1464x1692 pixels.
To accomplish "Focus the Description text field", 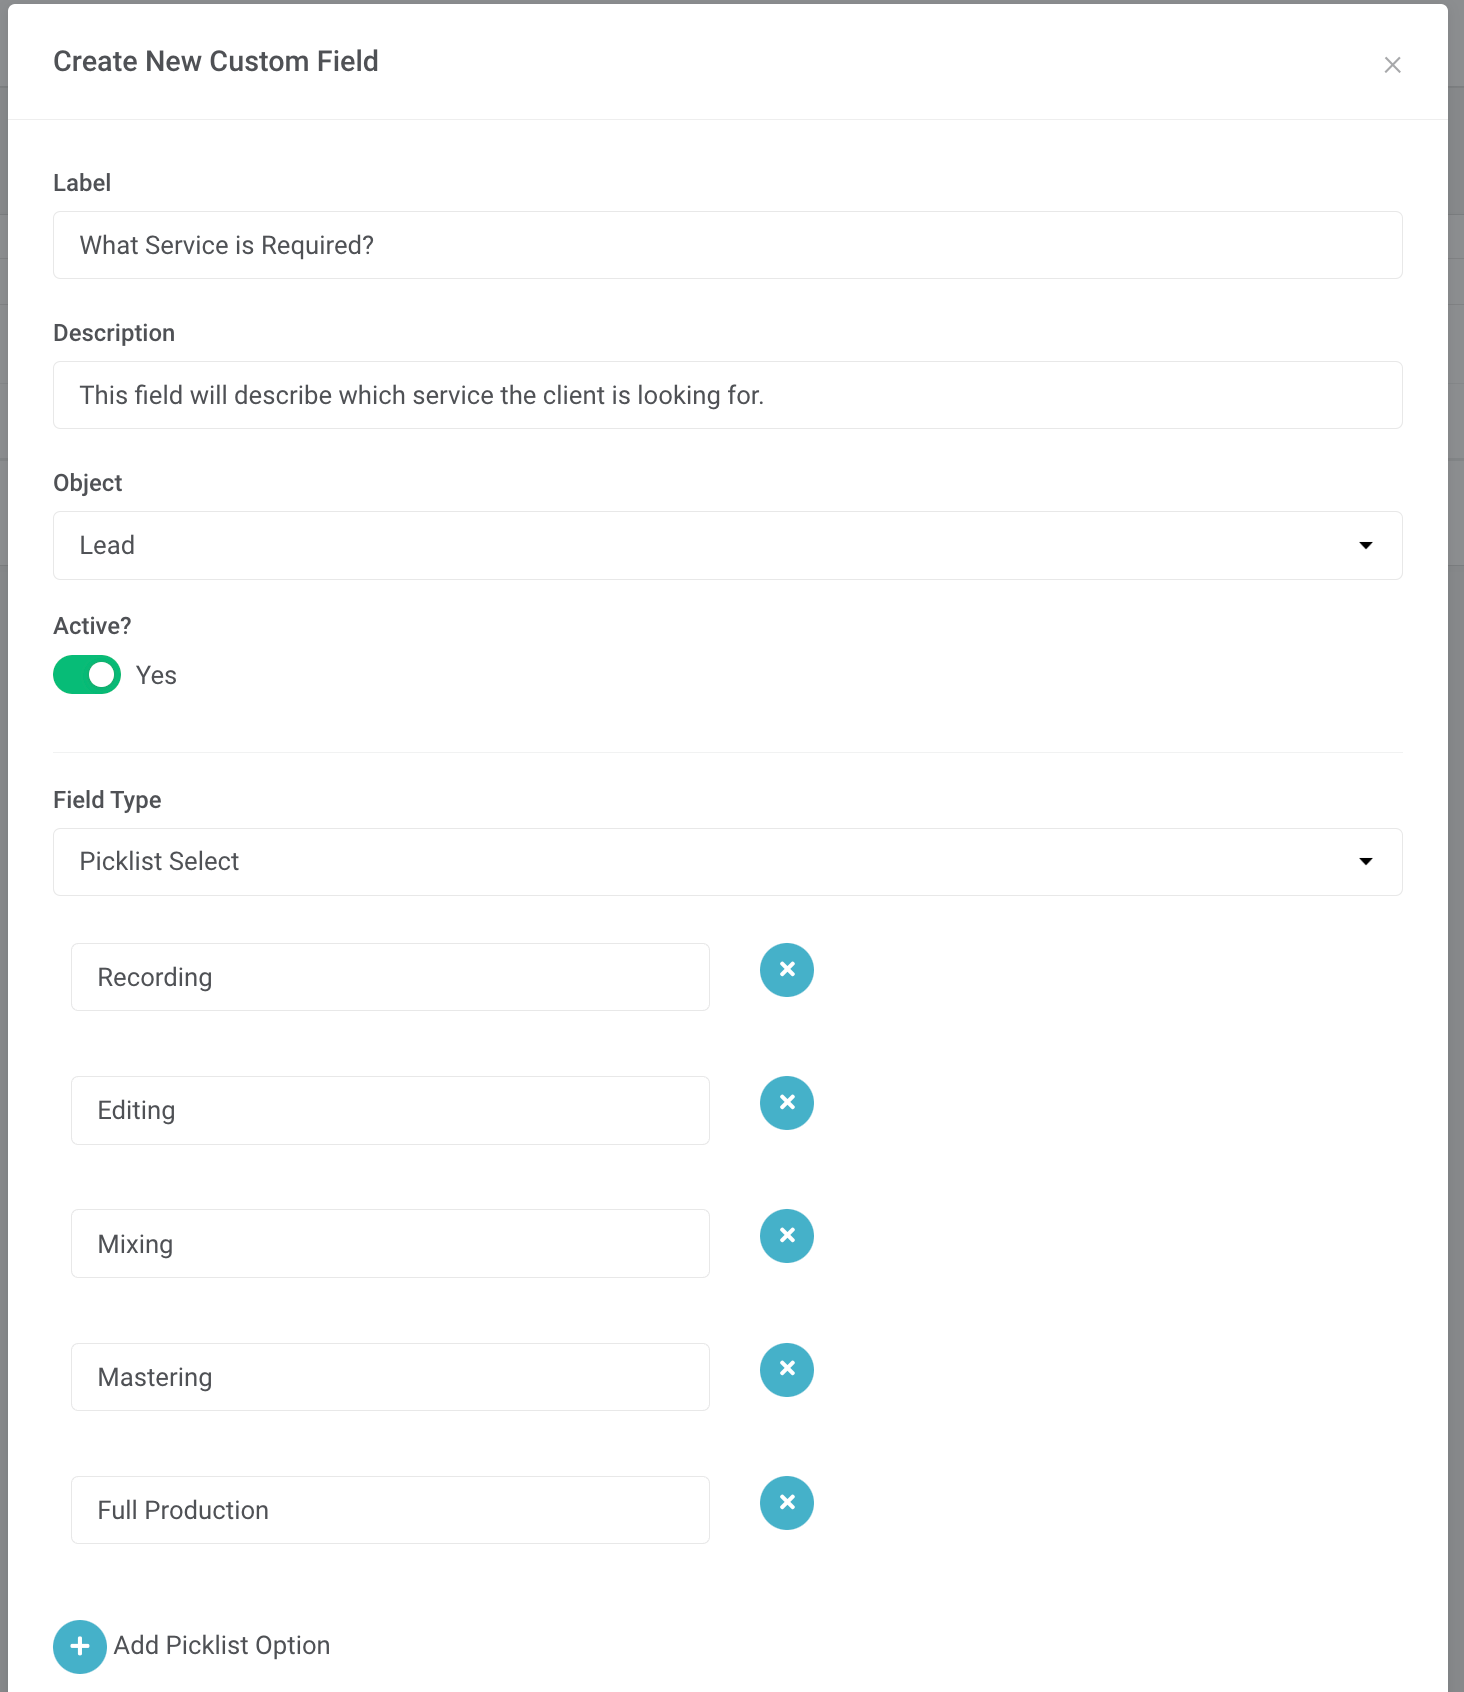I will coord(727,396).
